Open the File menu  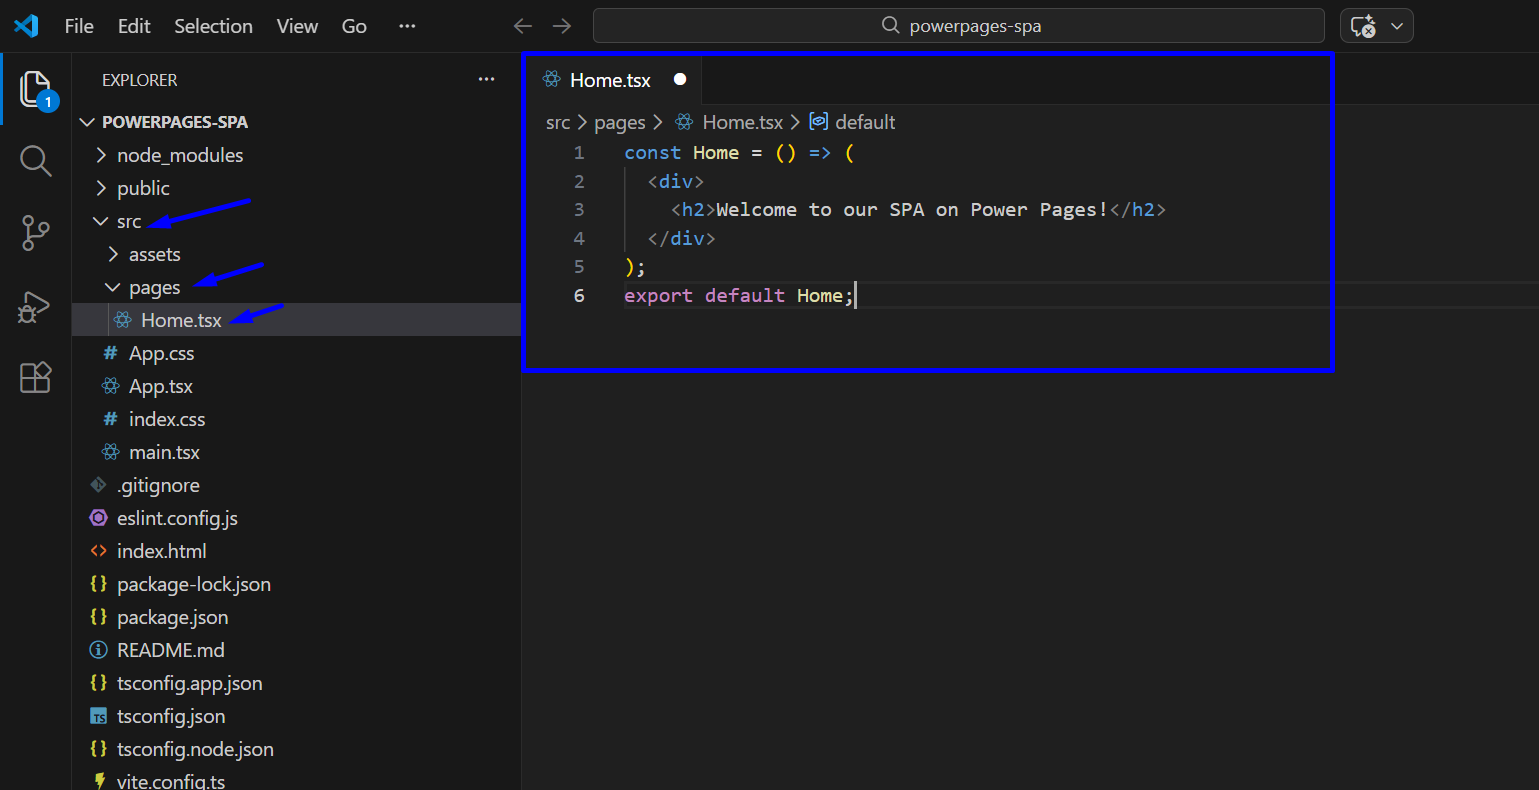(79, 26)
